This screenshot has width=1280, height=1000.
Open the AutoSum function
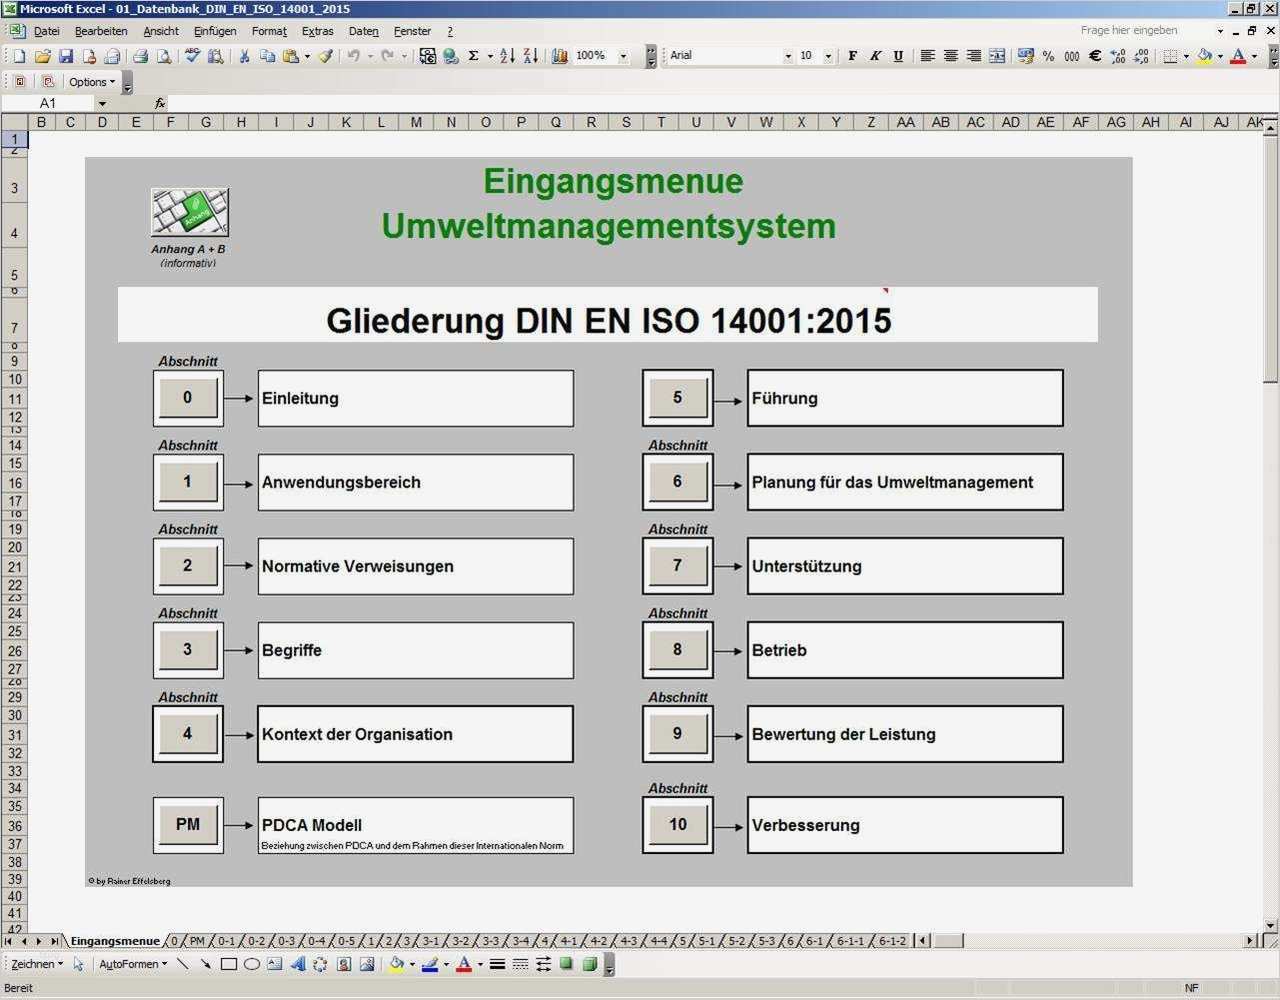473,56
